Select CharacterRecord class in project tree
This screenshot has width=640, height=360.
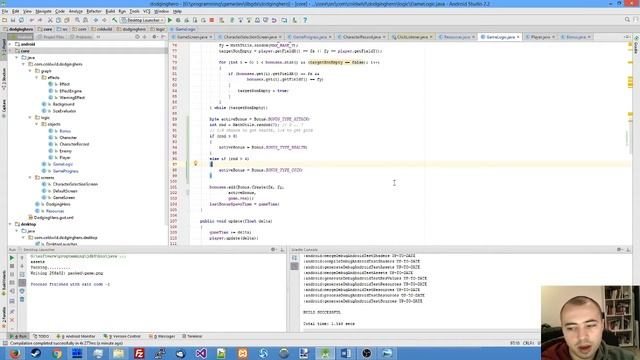click(x=74, y=144)
